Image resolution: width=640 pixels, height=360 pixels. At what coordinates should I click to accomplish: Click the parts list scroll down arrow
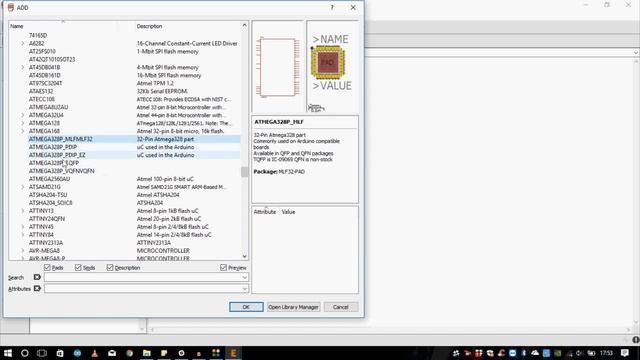(244, 256)
